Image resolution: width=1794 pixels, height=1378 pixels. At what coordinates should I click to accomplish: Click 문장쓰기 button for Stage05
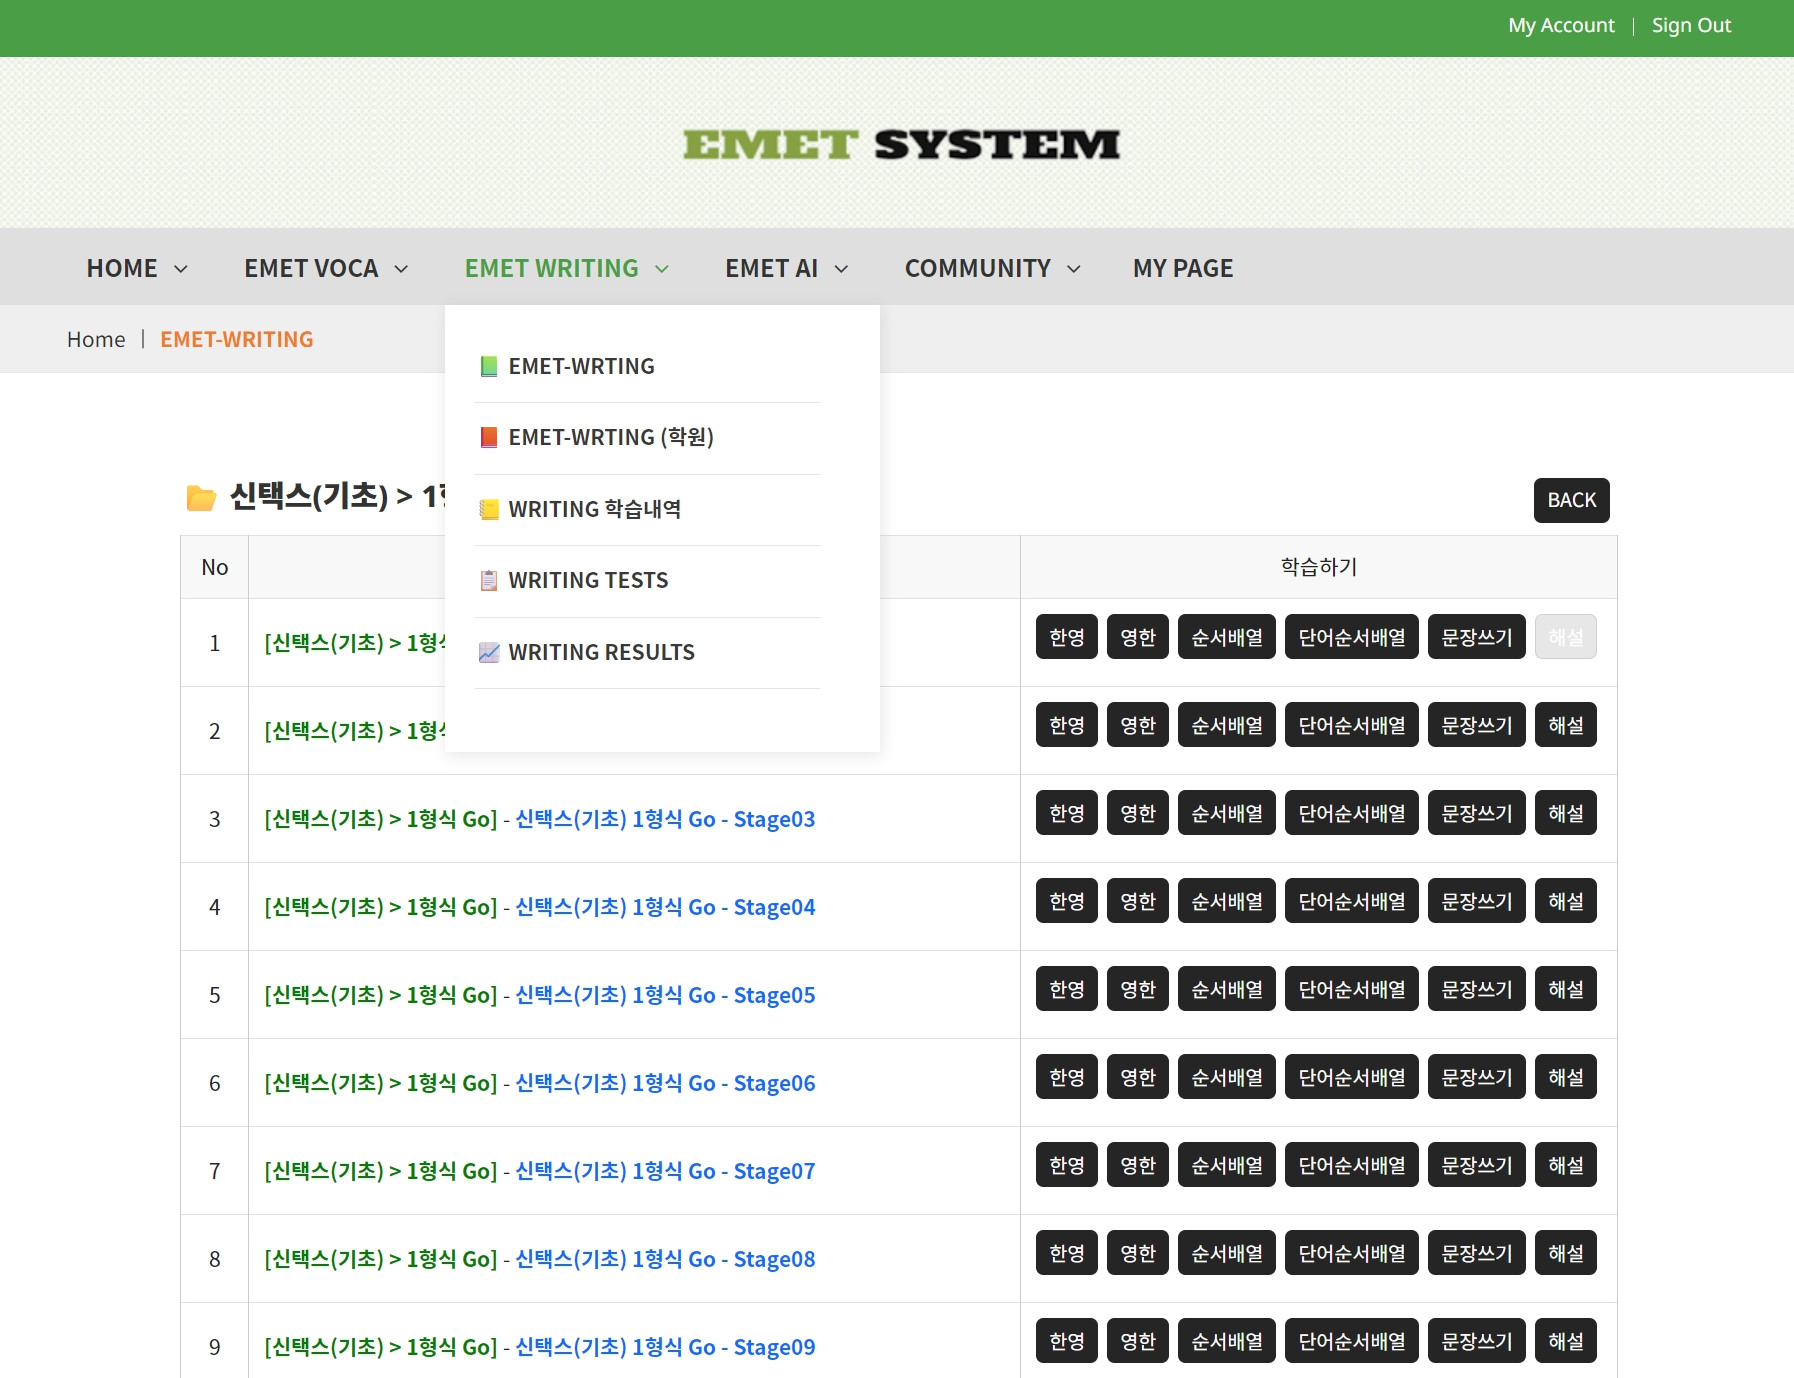(1476, 989)
